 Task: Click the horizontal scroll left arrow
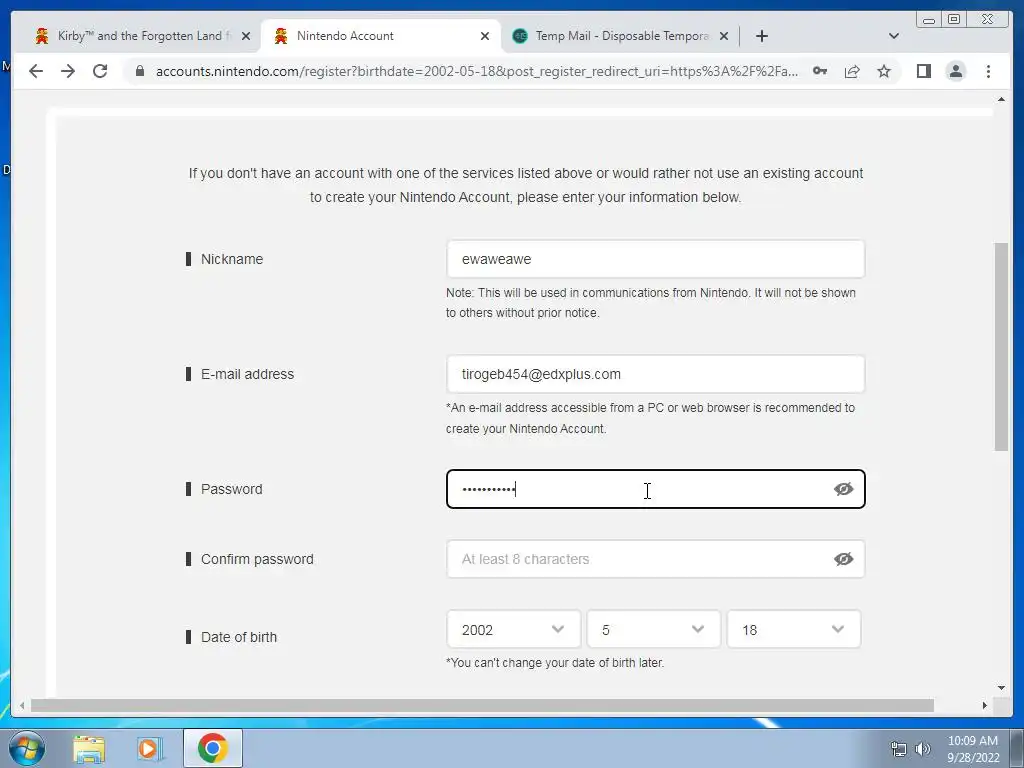[22, 705]
